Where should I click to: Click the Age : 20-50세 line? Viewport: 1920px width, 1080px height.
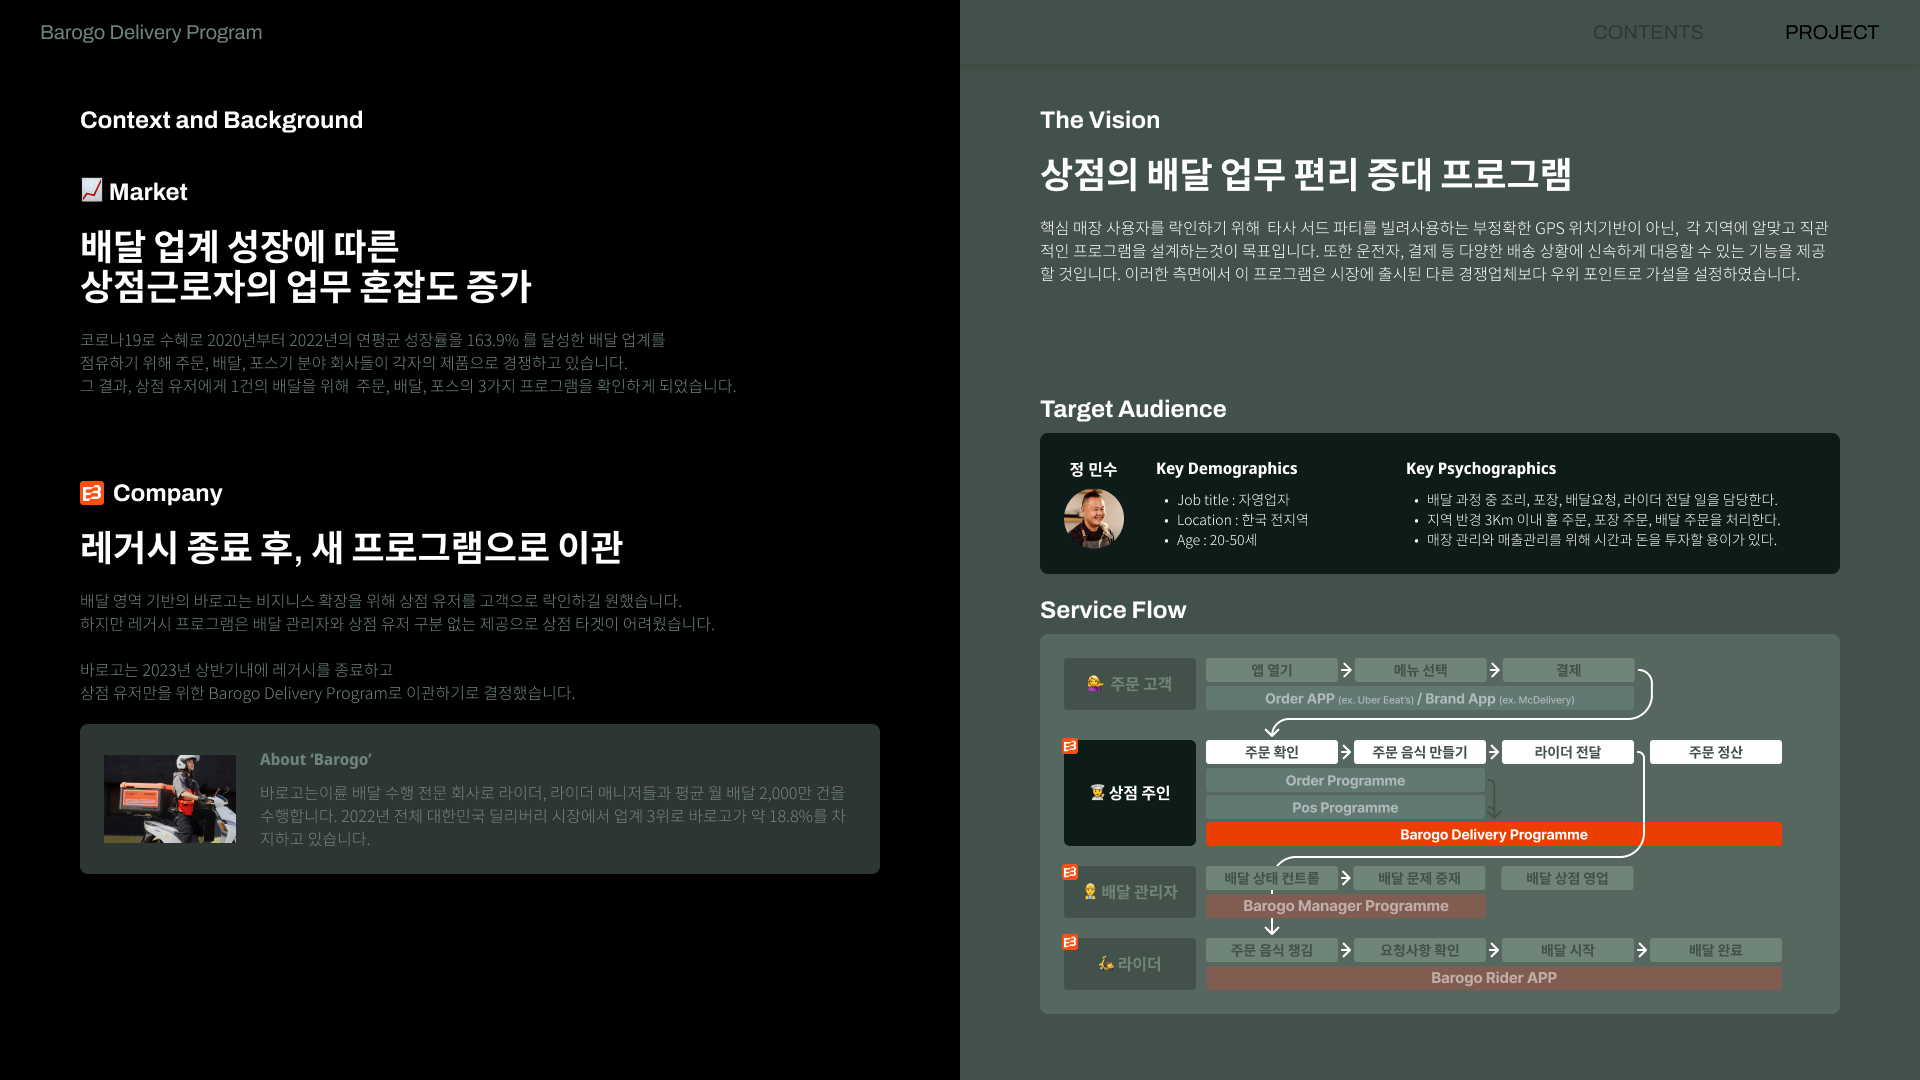pos(1217,540)
